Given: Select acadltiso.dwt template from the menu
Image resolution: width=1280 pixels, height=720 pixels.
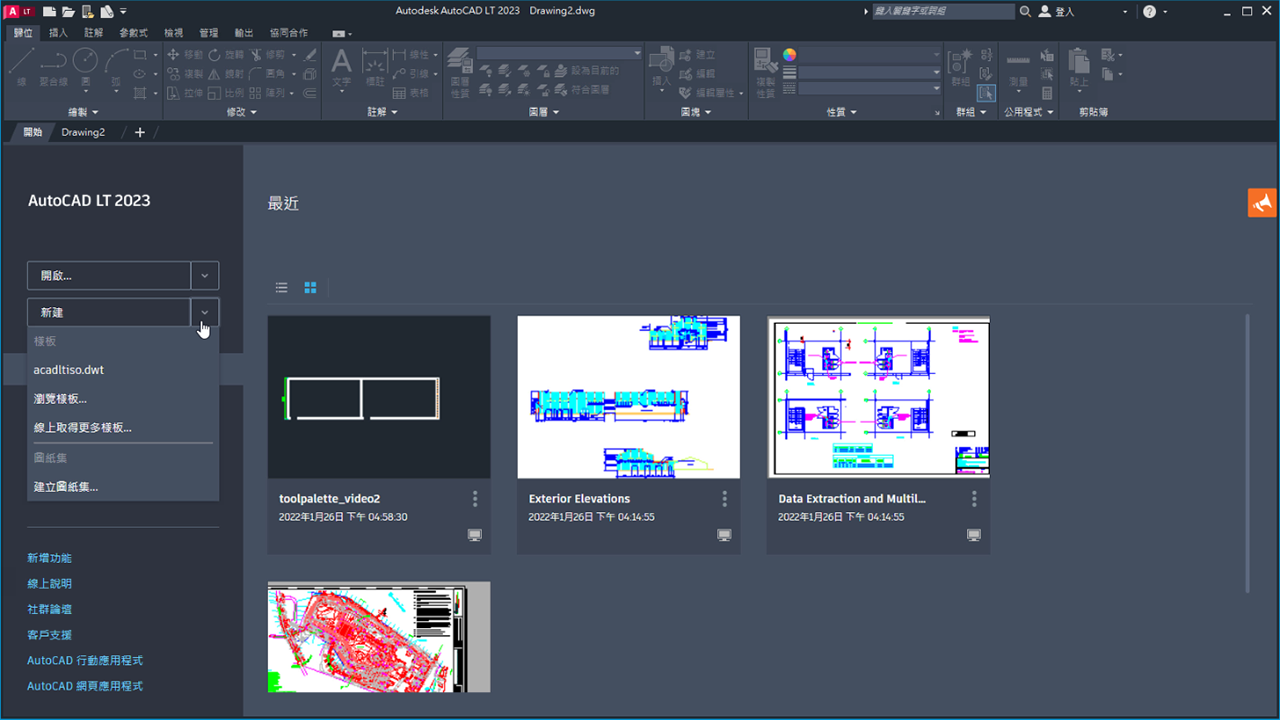Looking at the screenshot, I should coord(123,370).
